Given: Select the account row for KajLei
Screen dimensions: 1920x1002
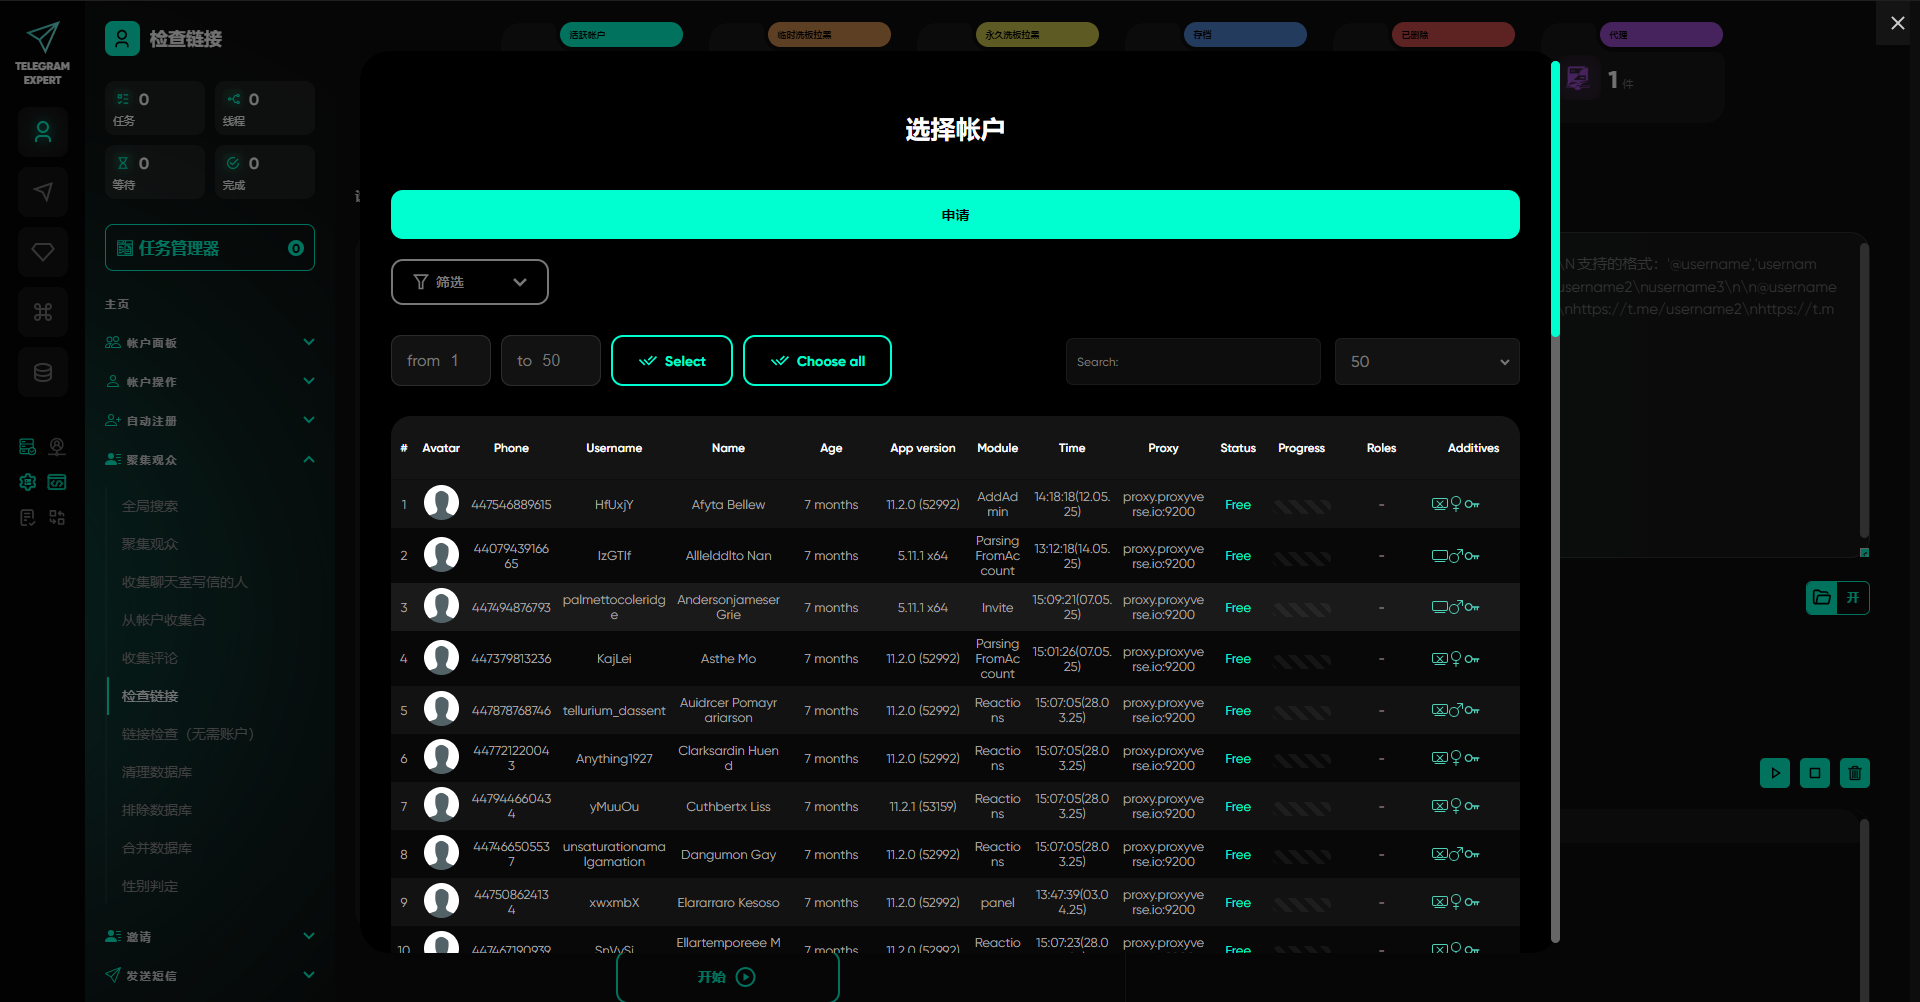Looking at the screenshot, I should click(613, 659).
